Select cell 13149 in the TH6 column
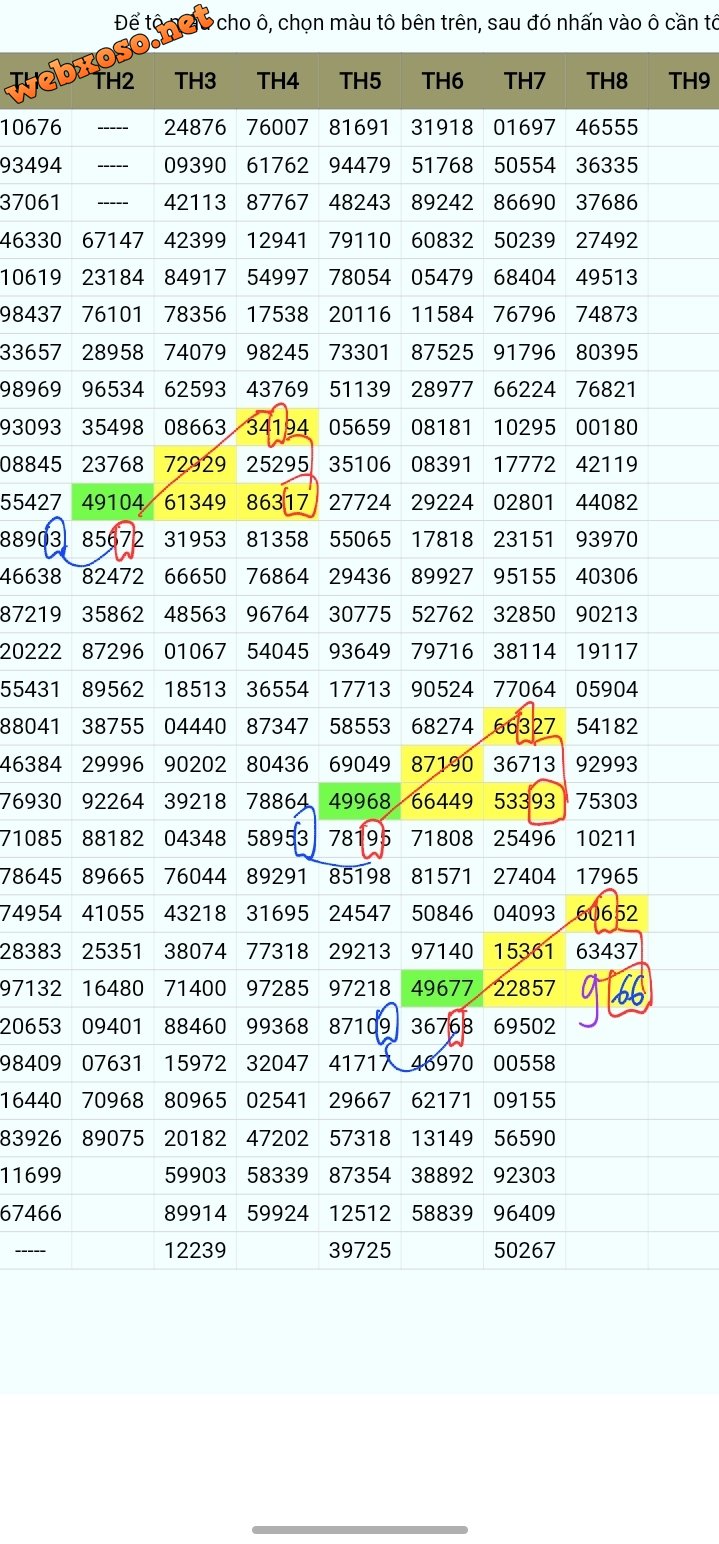 (x=442, y=1138)
